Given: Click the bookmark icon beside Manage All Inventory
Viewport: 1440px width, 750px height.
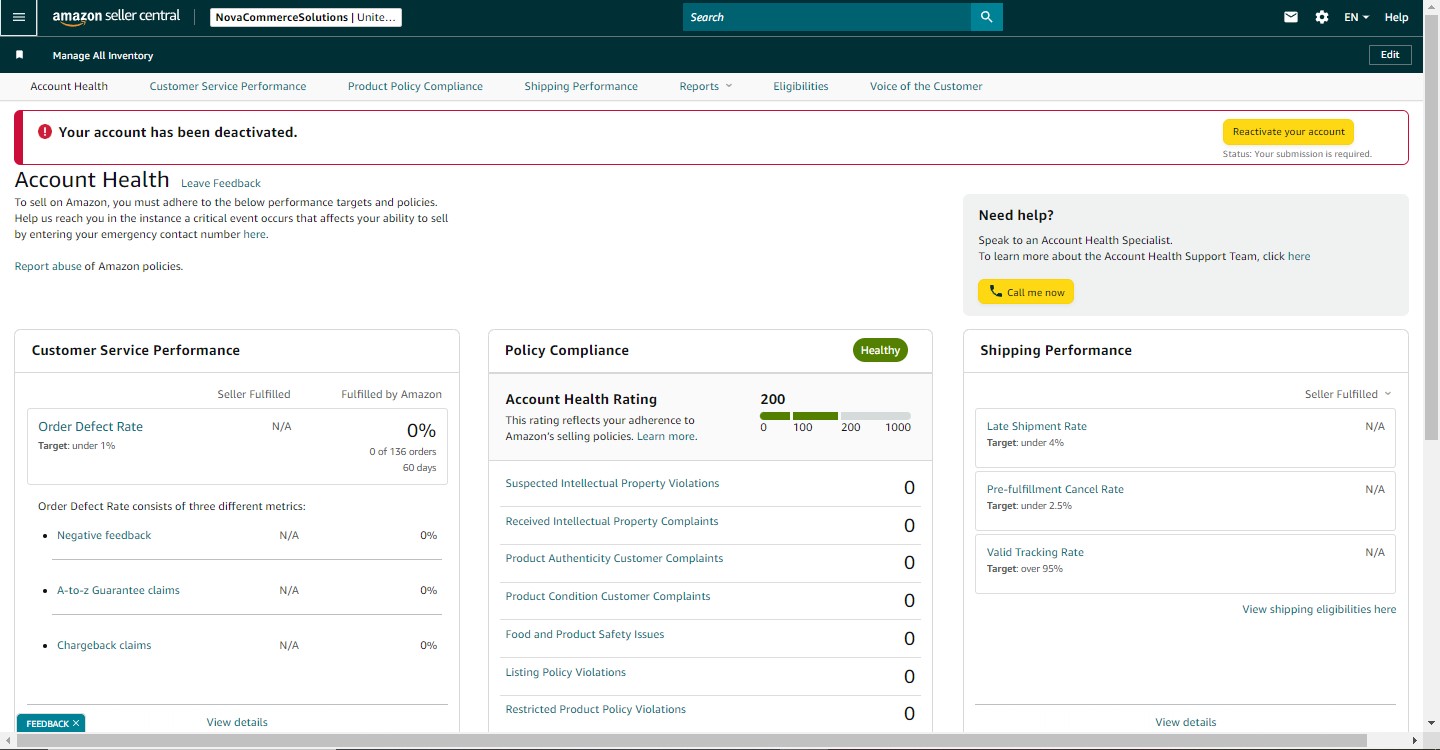Looking at the screenshot, I should pos(19,55).
